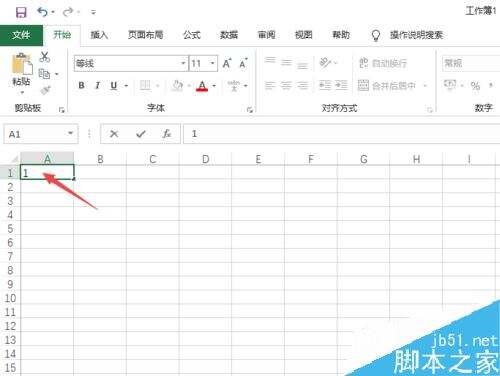Click the Name Box showing A1
500x376 pixels.
41,134
